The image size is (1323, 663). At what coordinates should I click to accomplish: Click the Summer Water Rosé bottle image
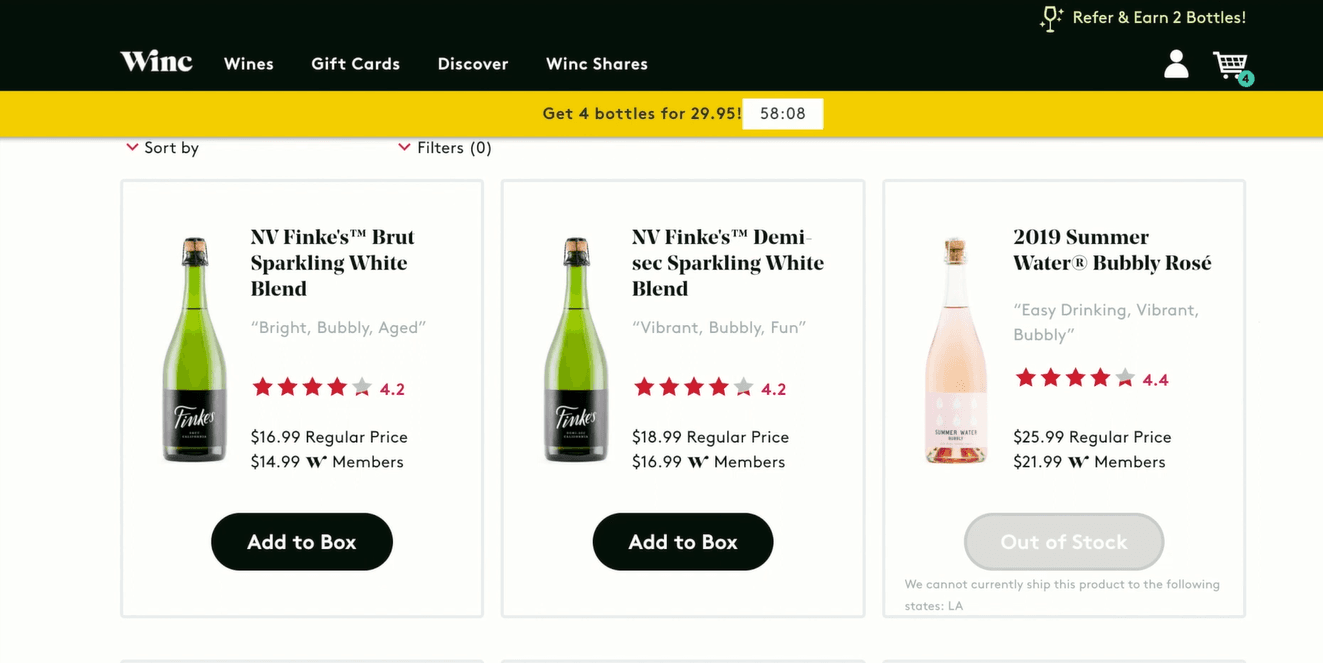(957, 350)
